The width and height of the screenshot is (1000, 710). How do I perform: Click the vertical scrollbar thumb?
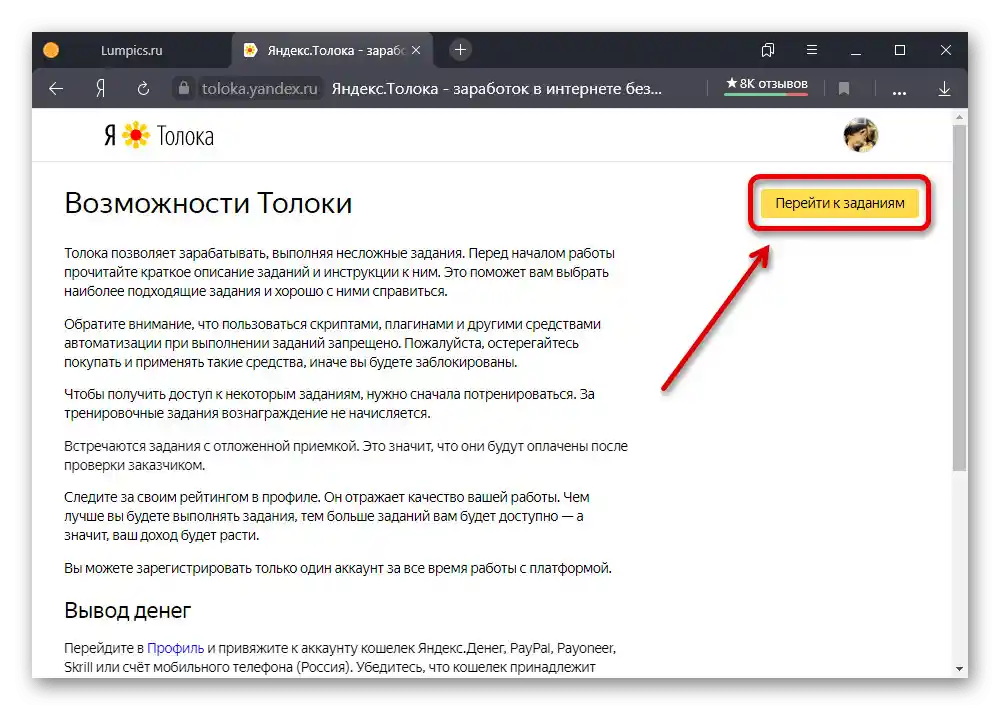(x=959, y=298)
